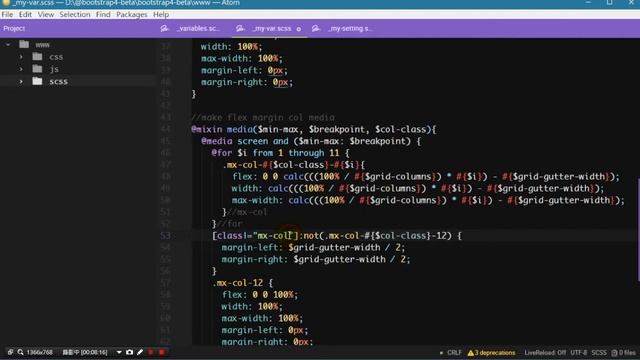640x360 pixels.
Task: Open the Help menu
Action: point(161,14)
